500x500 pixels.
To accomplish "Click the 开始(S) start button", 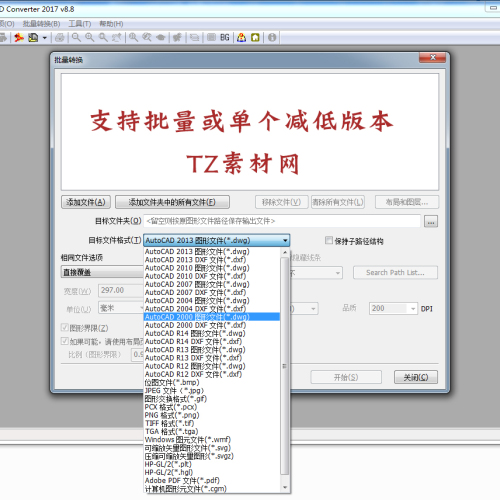I will tap(346, 377).
